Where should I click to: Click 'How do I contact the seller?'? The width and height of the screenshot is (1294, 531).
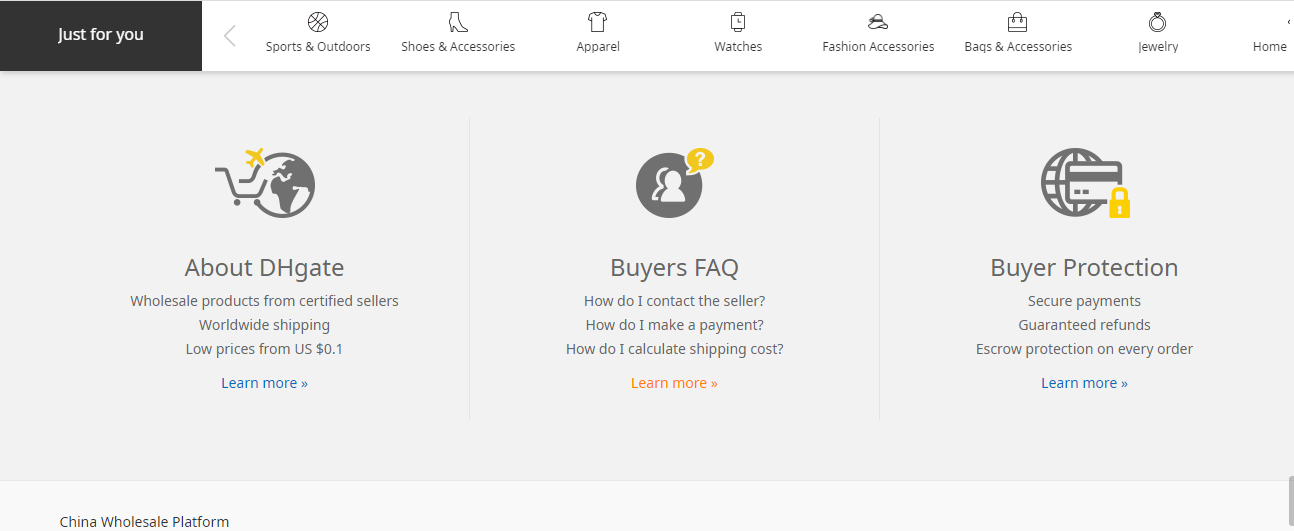pyautogui.click(x=674, y=301)
